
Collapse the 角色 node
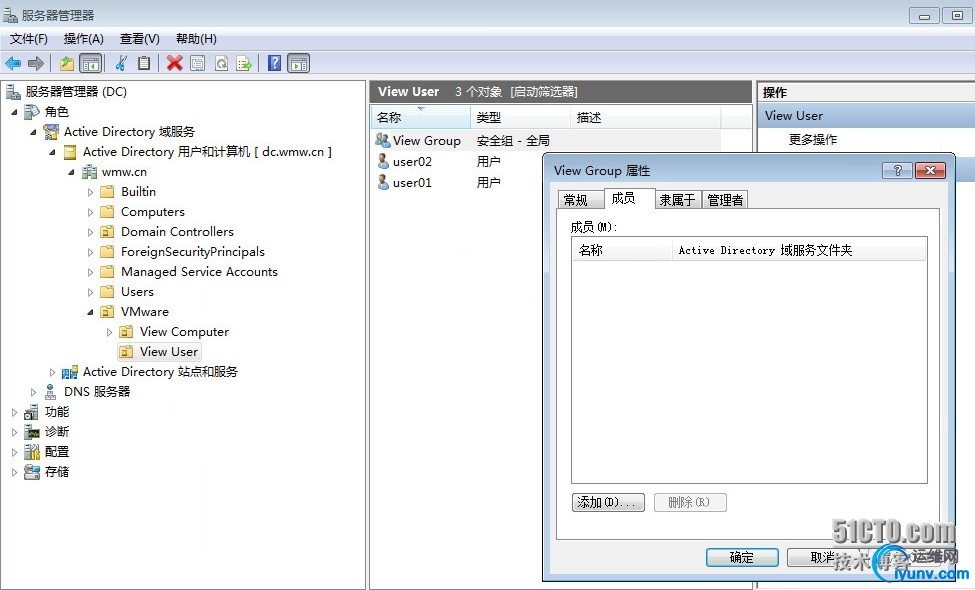pos(14,112)
